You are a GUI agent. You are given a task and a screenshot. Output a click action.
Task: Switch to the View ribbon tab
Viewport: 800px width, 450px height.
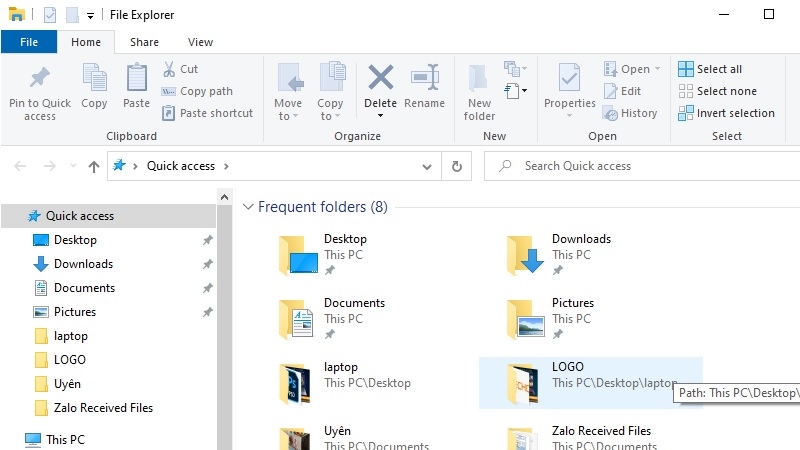pos(200,42)
